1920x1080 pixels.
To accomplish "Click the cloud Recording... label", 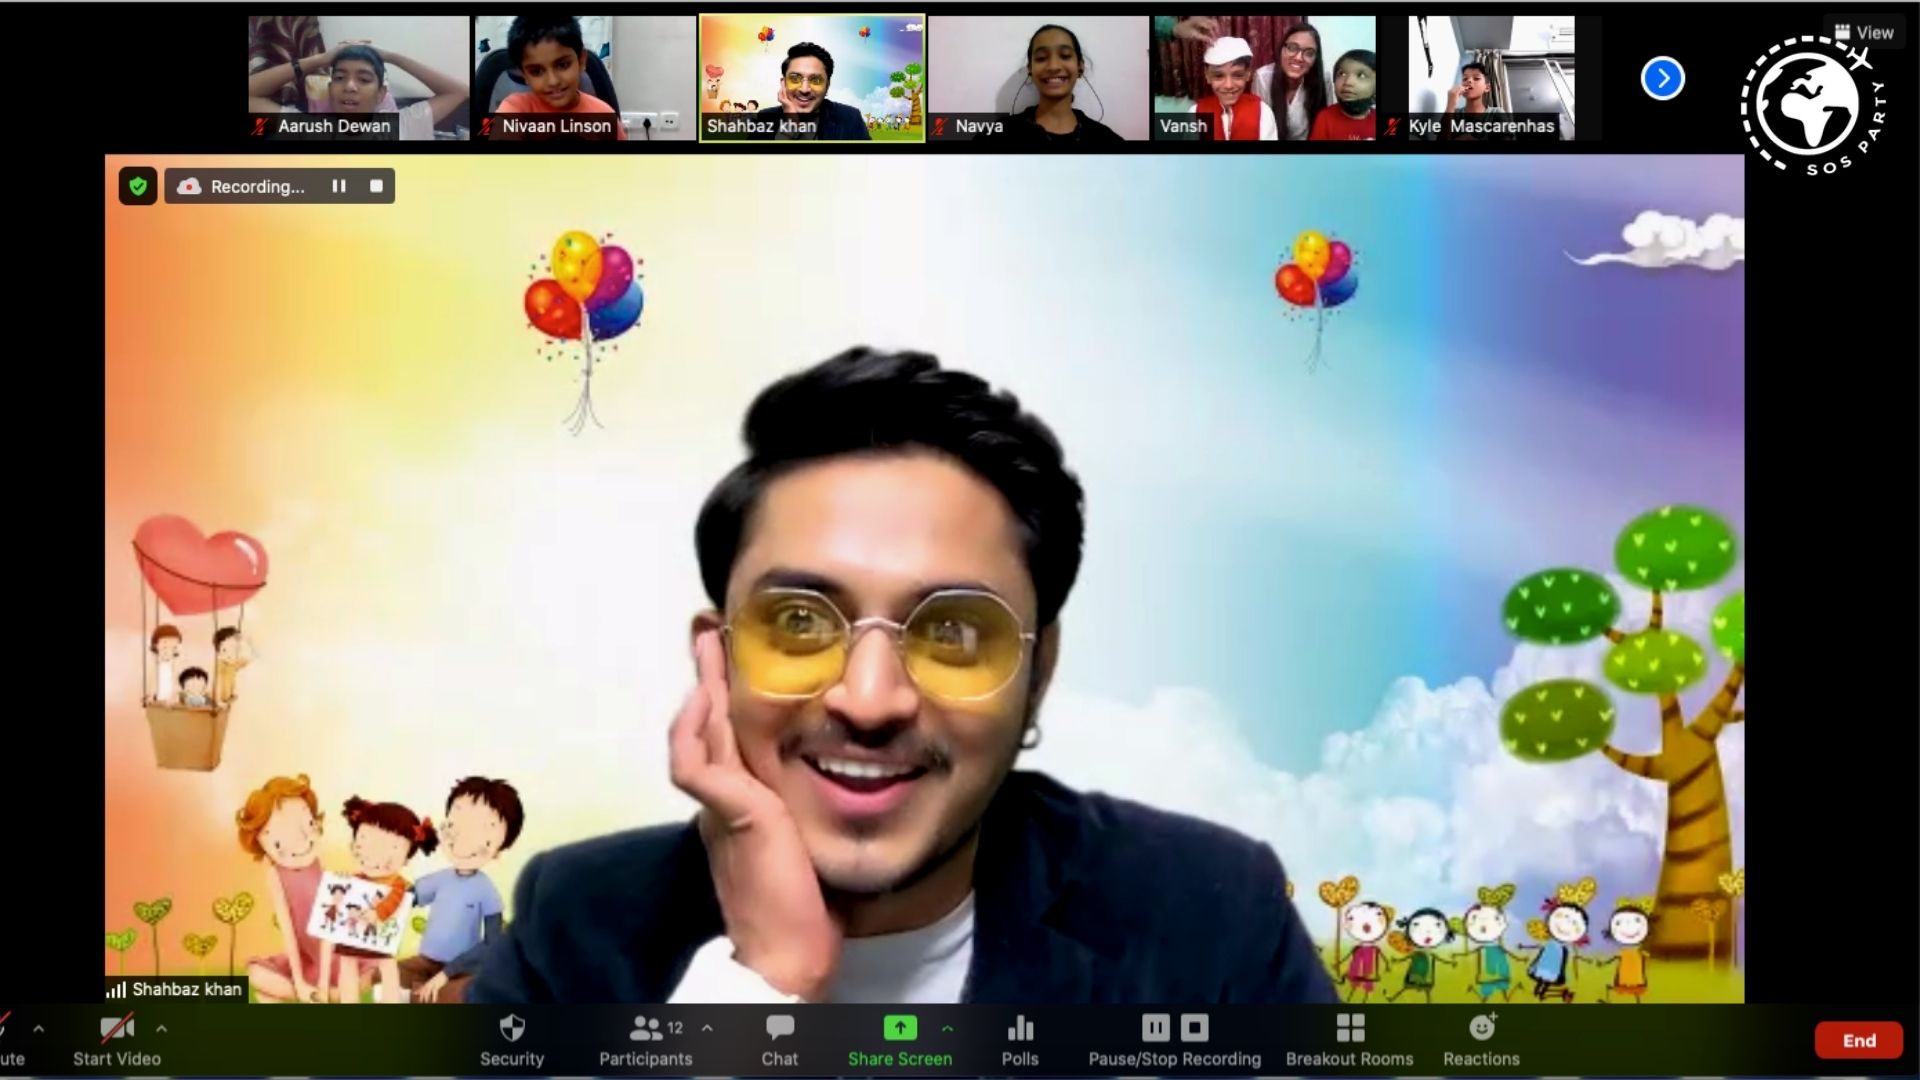I will tap(241, 186).
